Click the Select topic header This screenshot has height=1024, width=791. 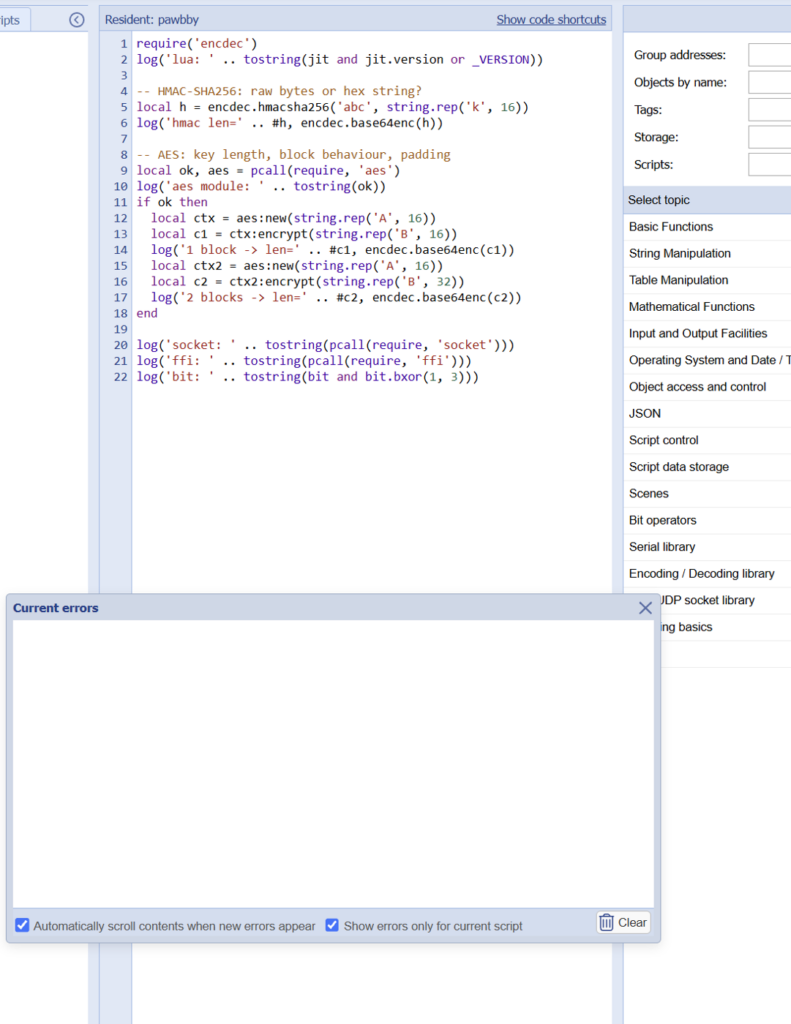pyautogui.click(x=707, y=200)
